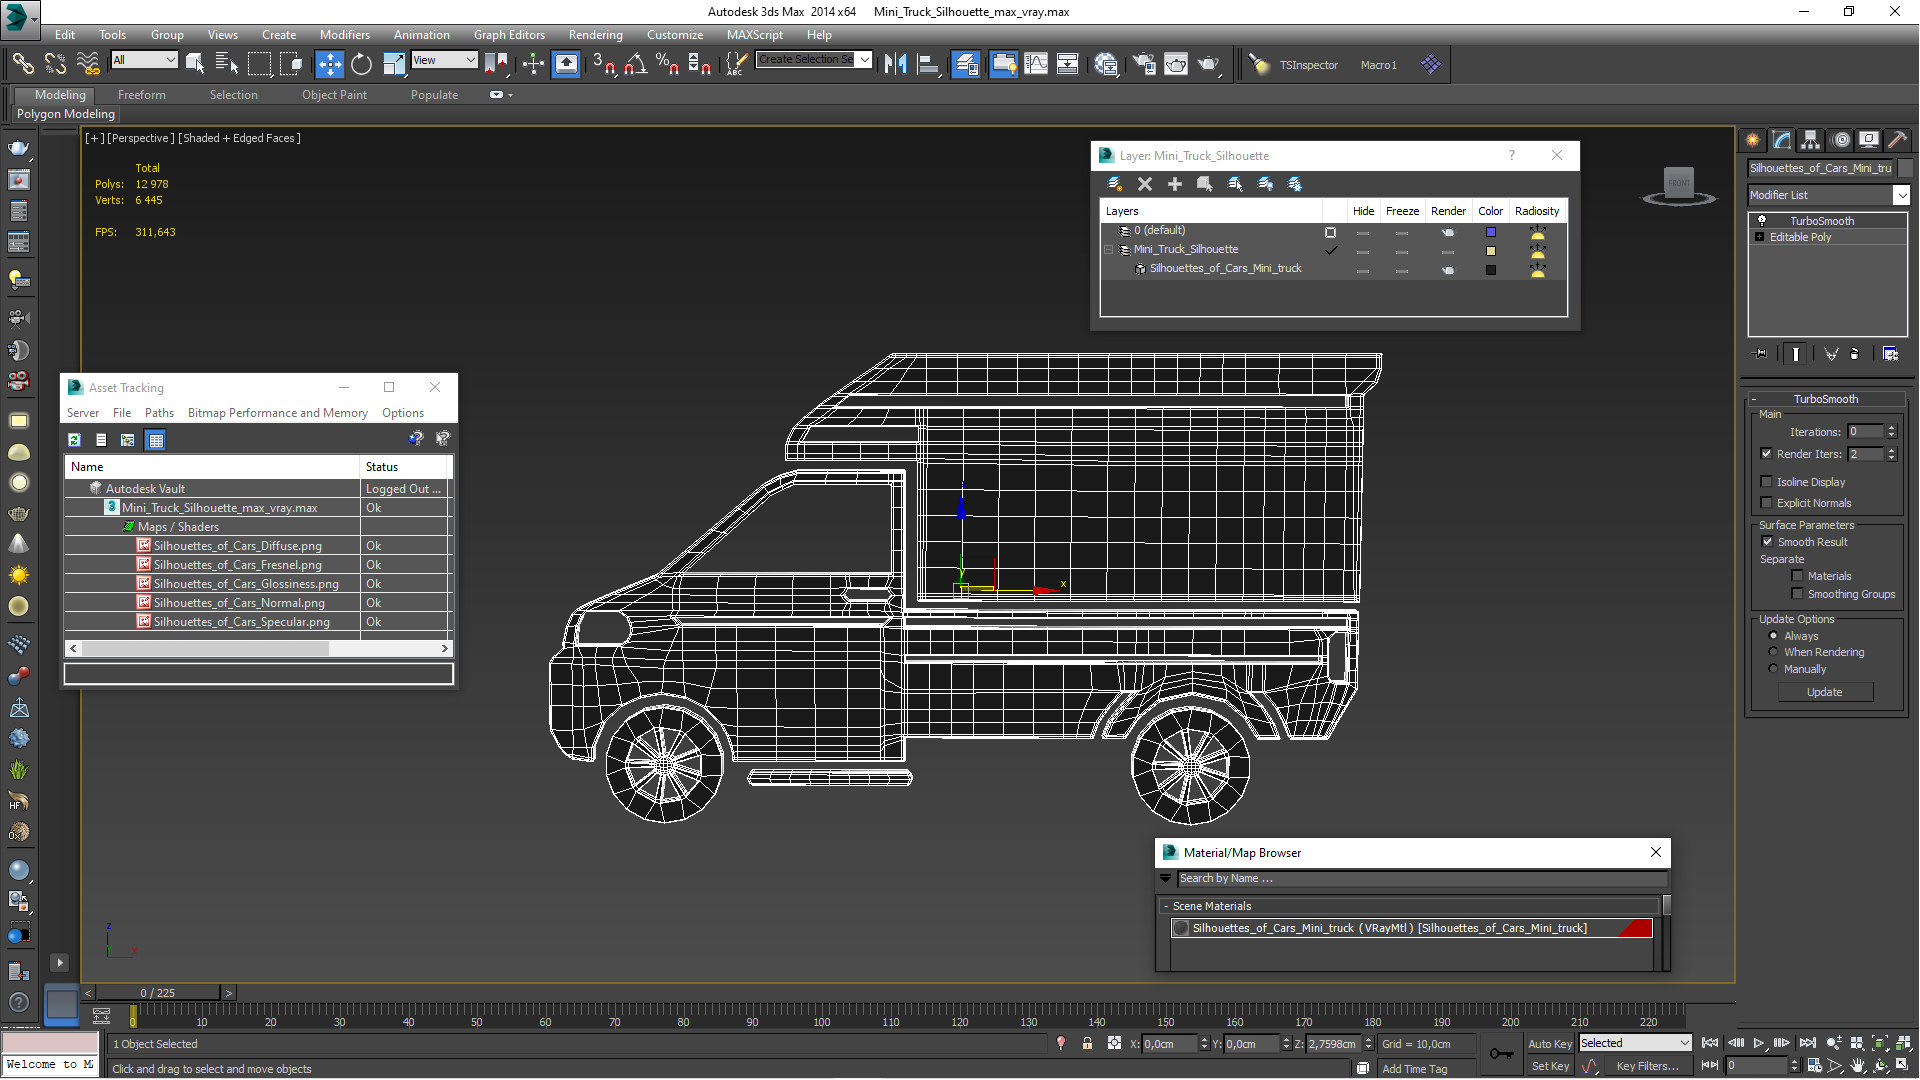Switch to the Object Paint ribbon tab
This screenshot has height=1080, width=1920.
(x=334, y=95)
